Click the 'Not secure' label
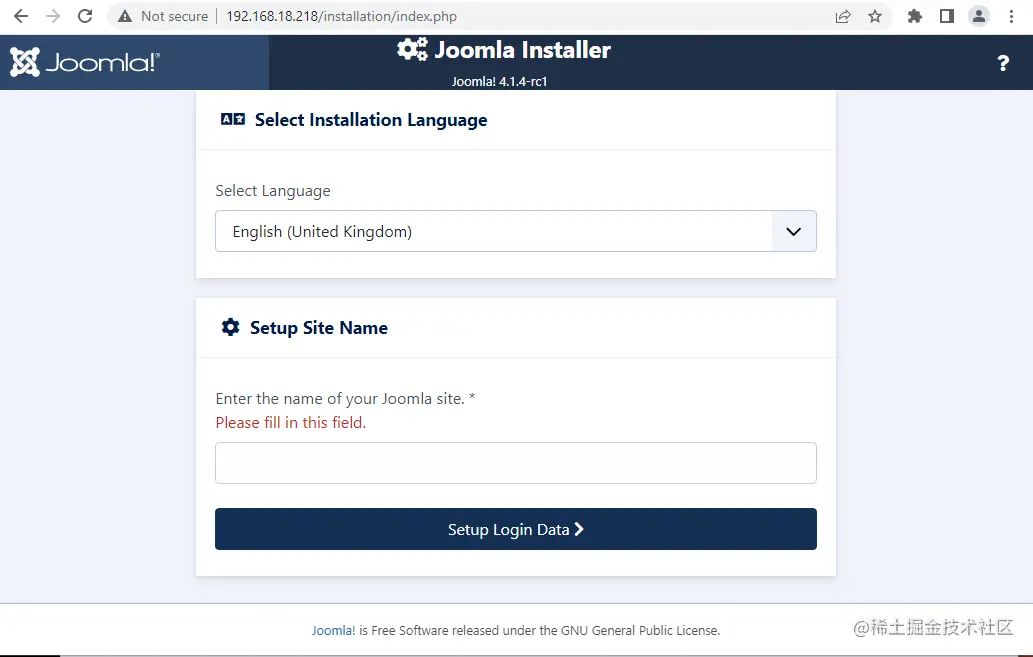Image resolution: width=1033 pixels, height=657 pixels. [175, 16]
